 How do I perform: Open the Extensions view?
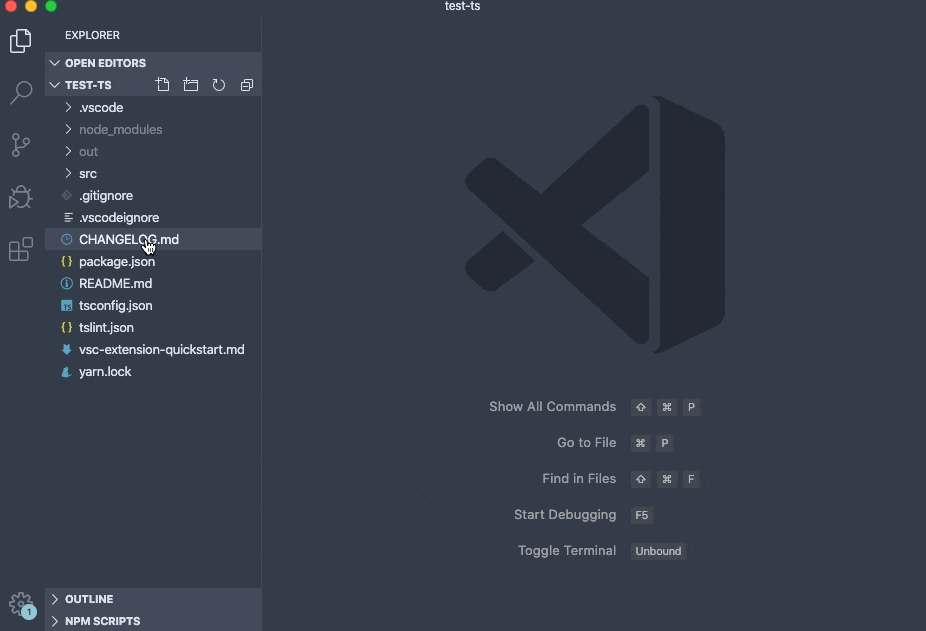point(20,249)
